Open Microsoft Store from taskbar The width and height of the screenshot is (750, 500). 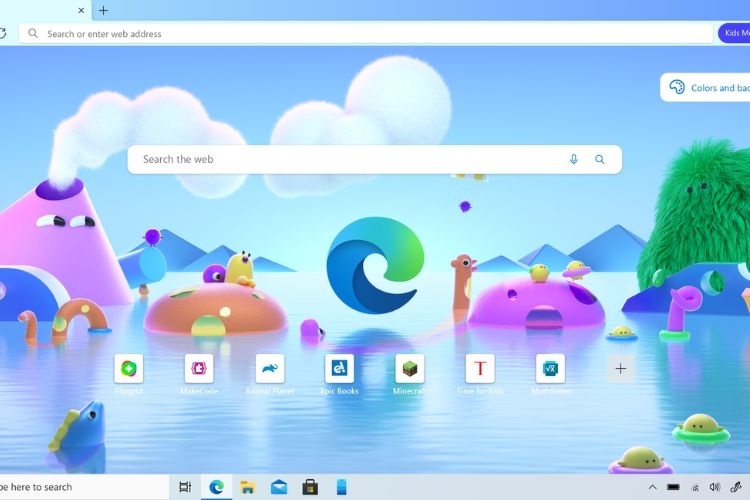tap(310, 487)
